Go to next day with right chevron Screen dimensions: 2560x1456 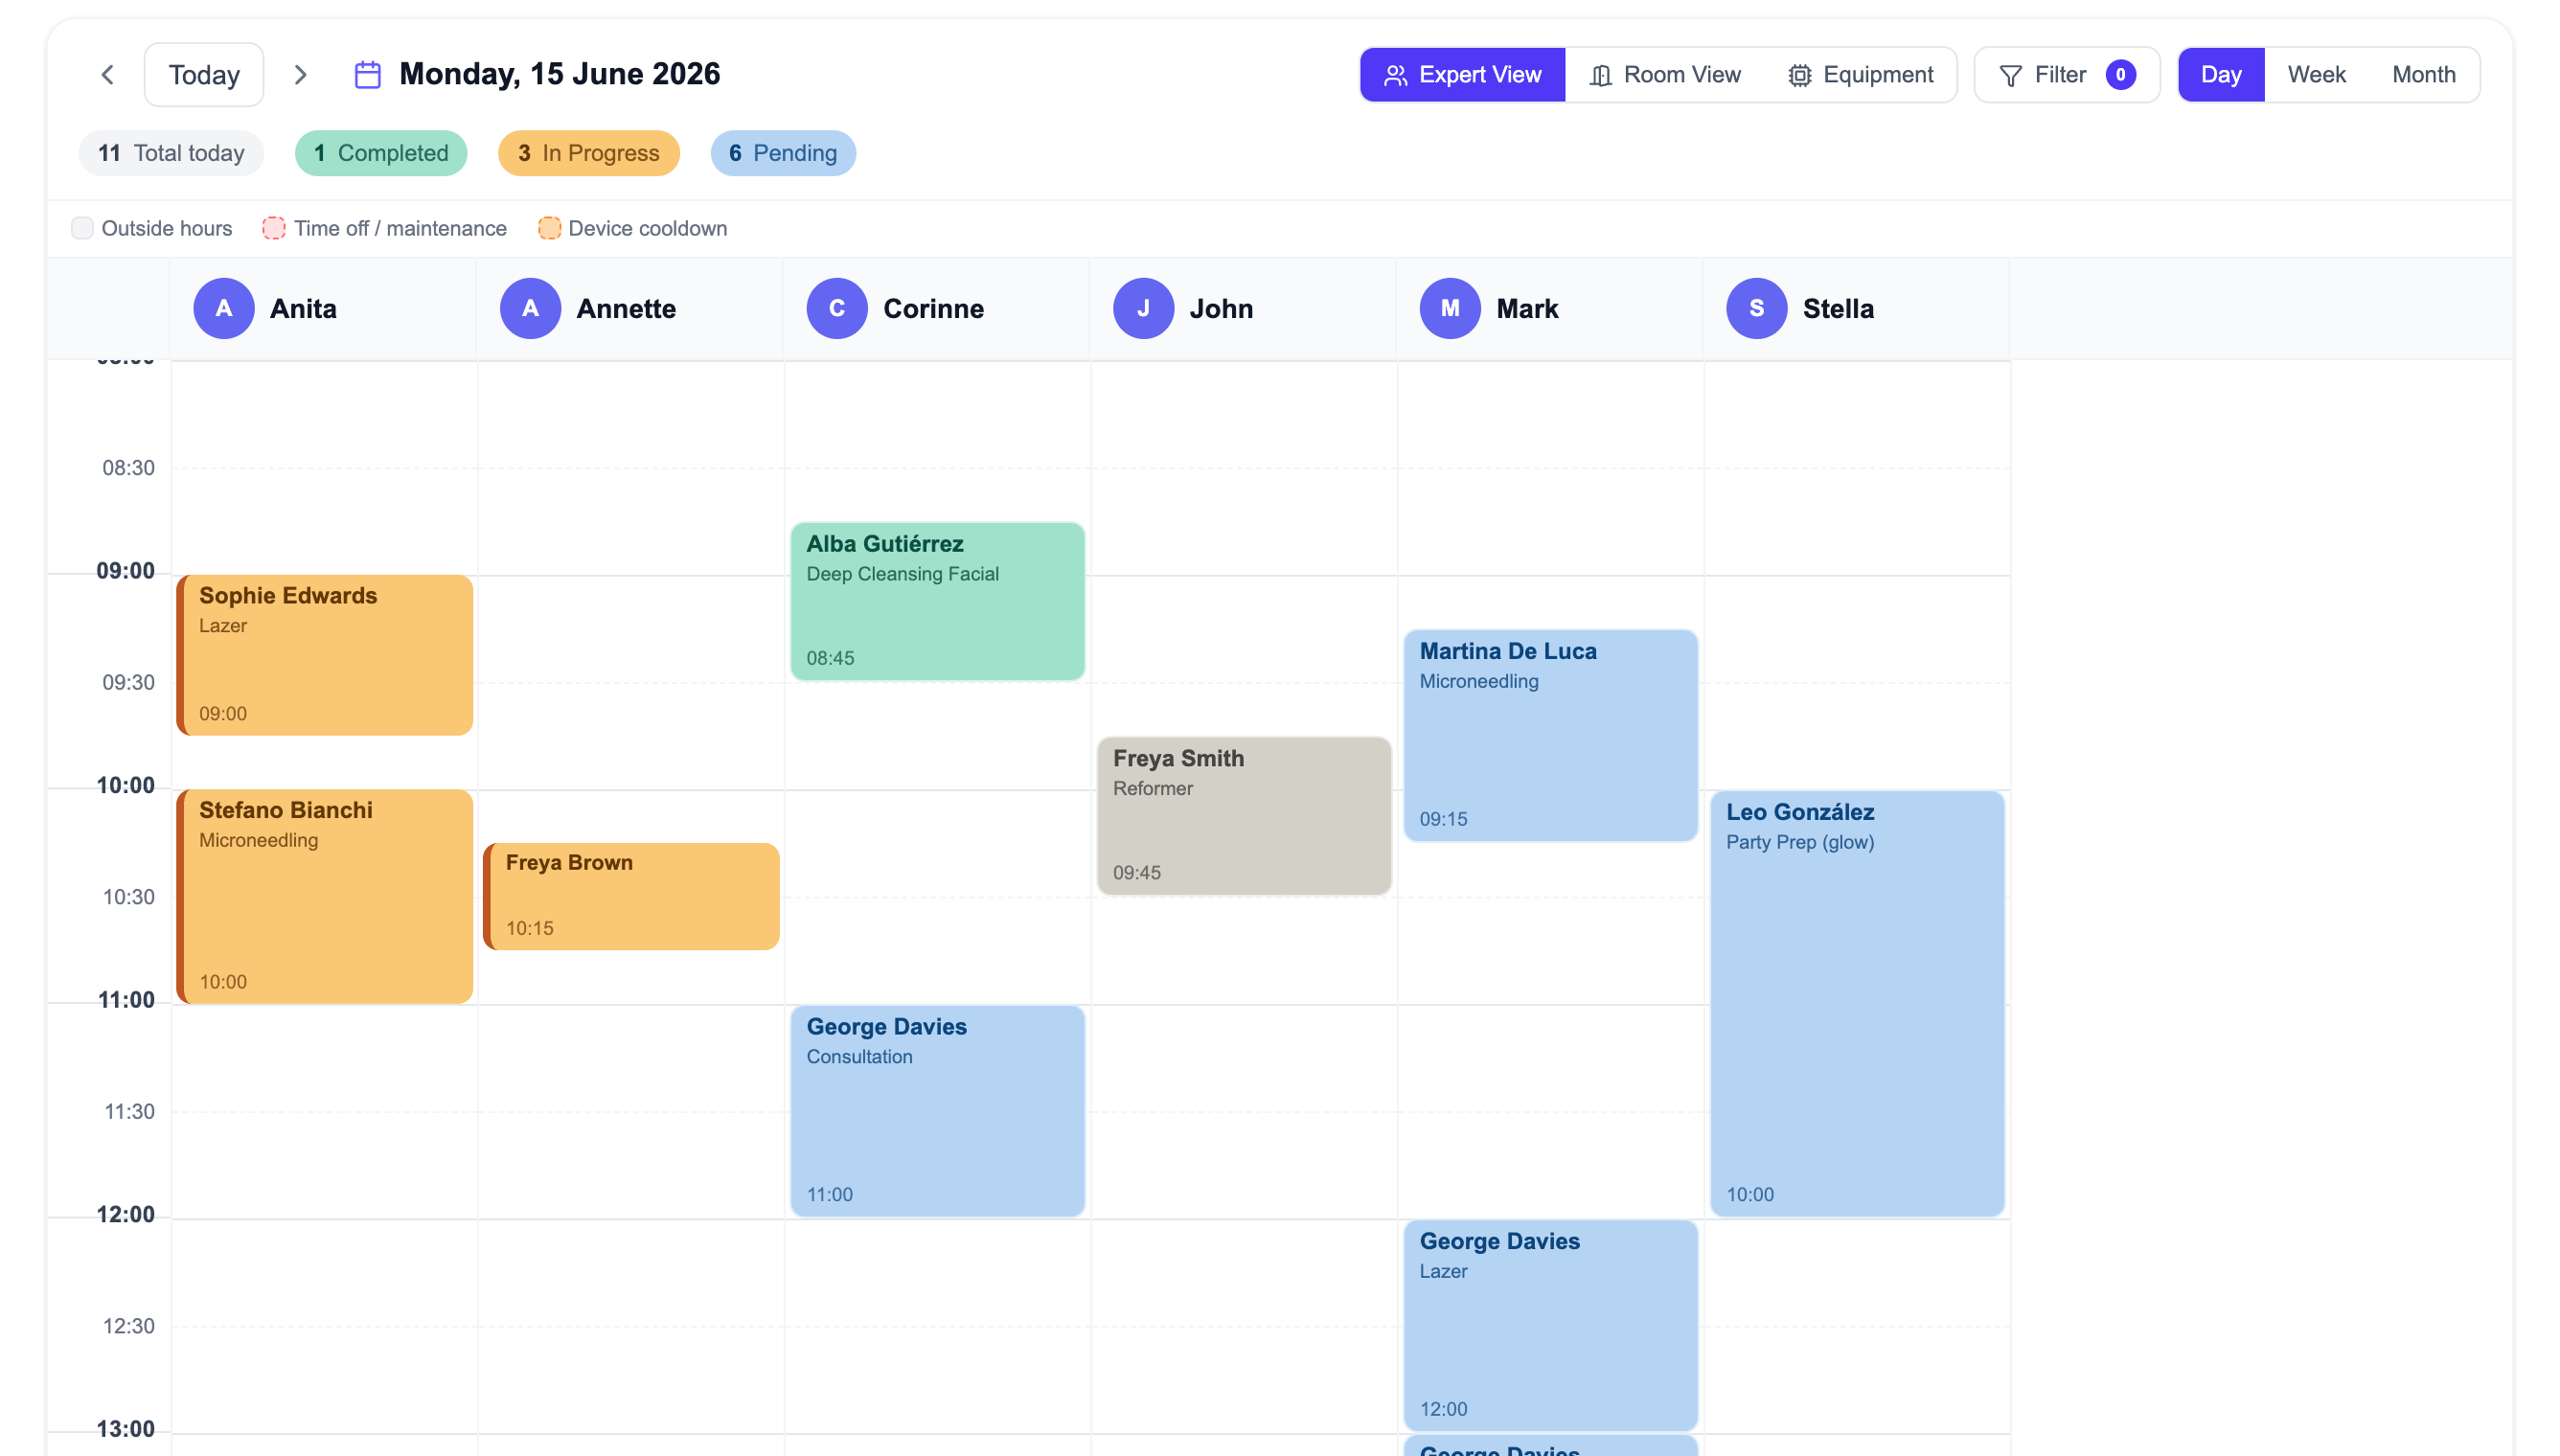pos(300,75)
